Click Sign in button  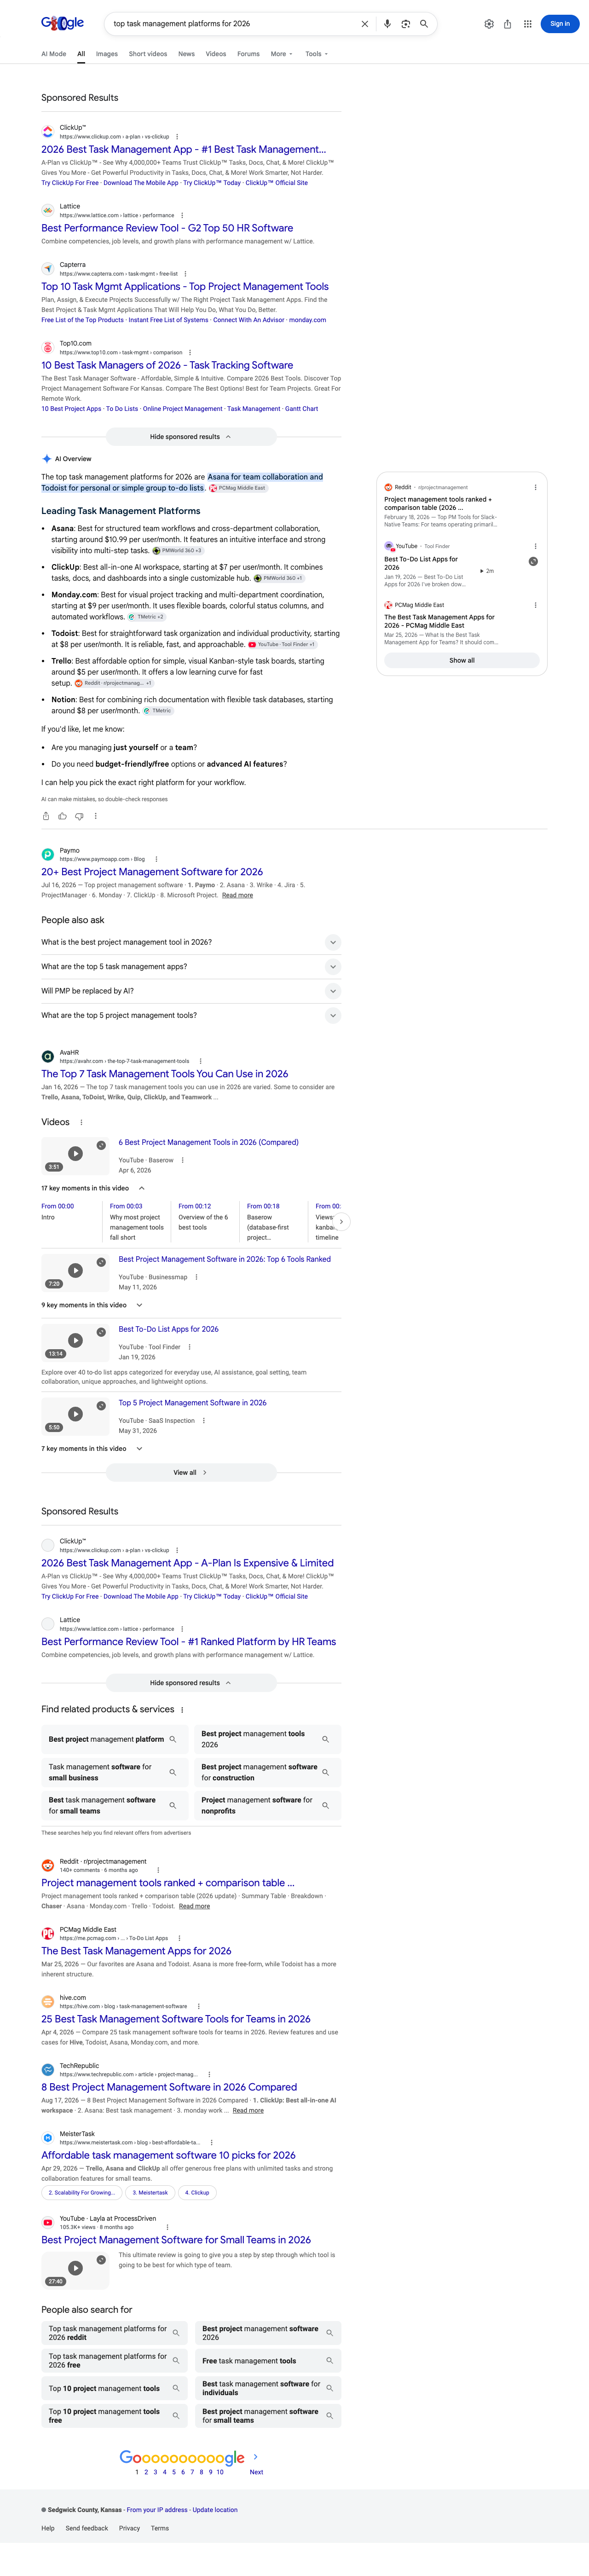(x=560, y=24)
